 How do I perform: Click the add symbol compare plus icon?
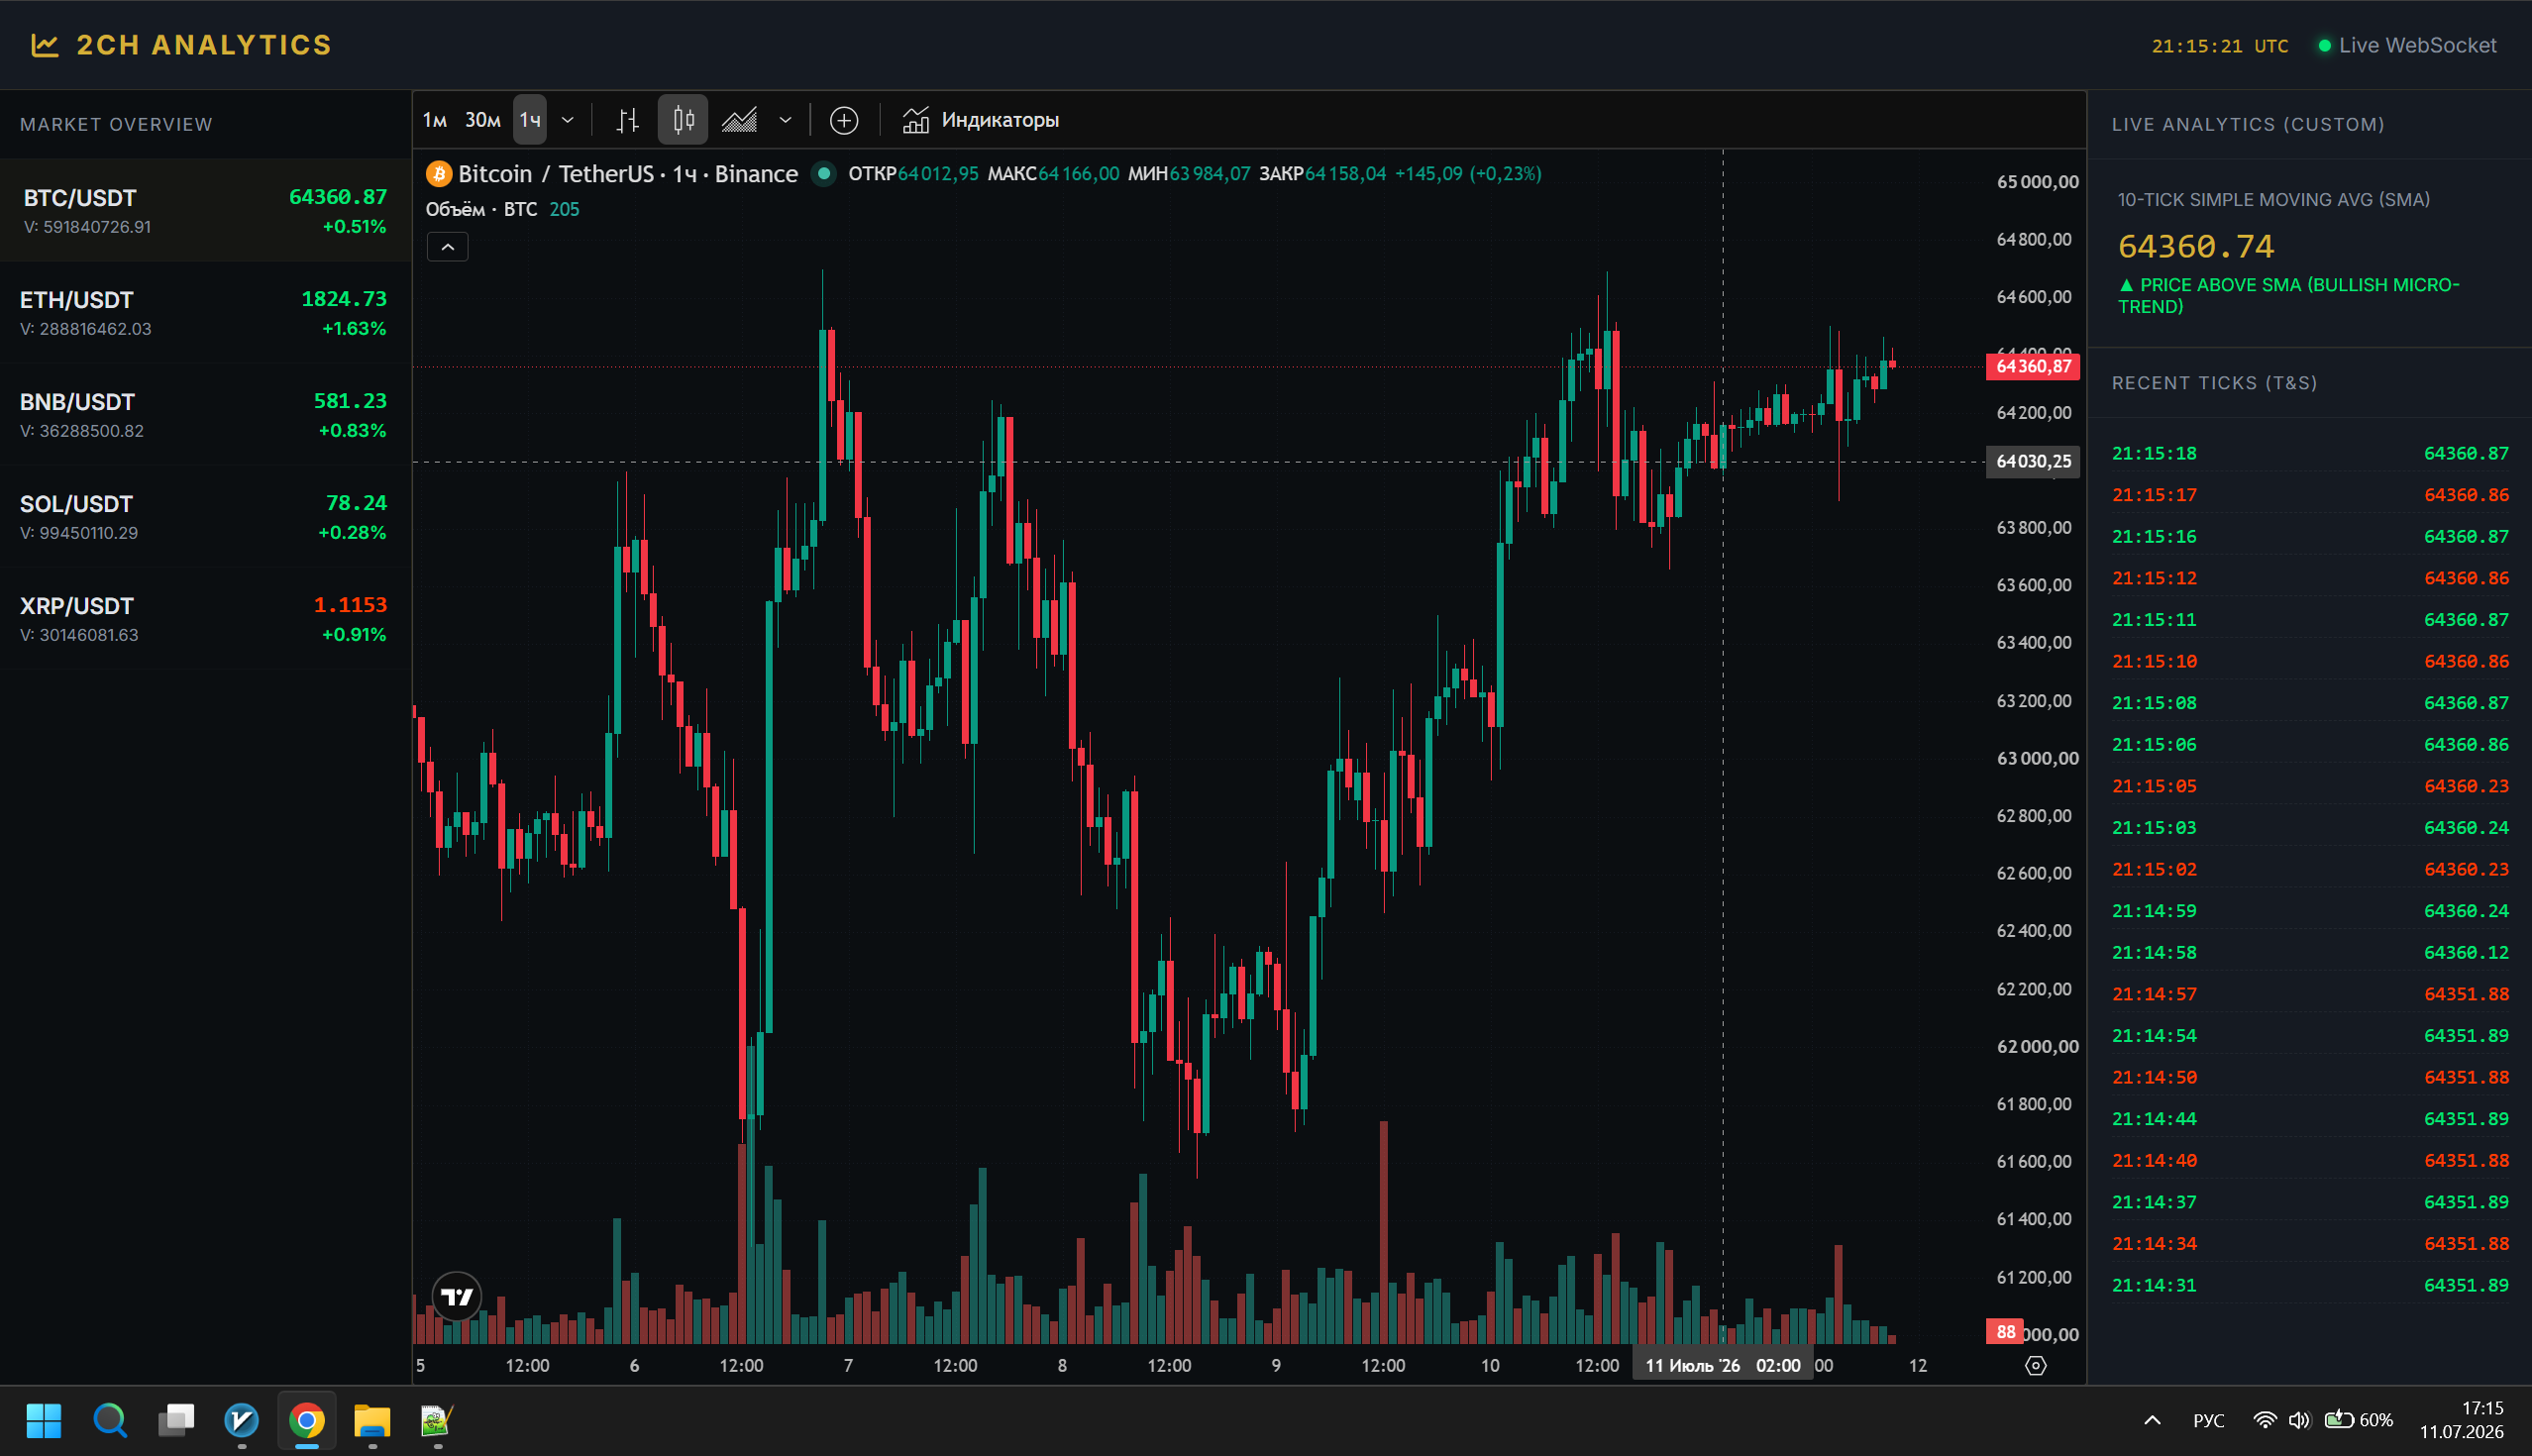click(844, 121)
